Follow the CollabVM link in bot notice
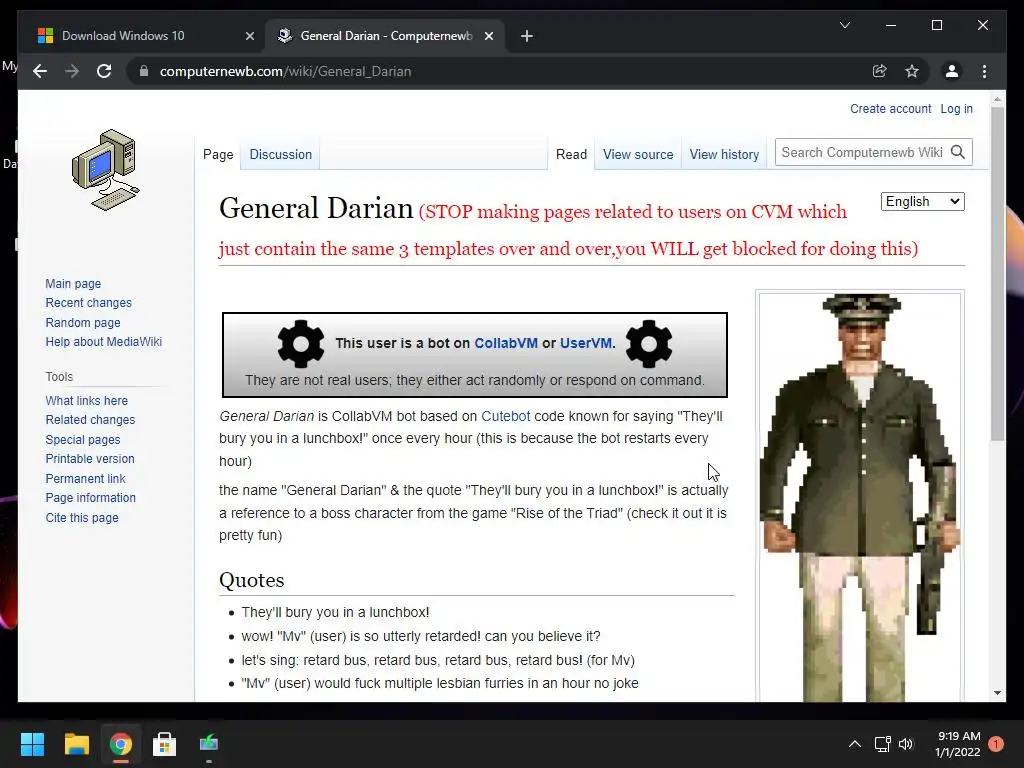 coord(505,344)
